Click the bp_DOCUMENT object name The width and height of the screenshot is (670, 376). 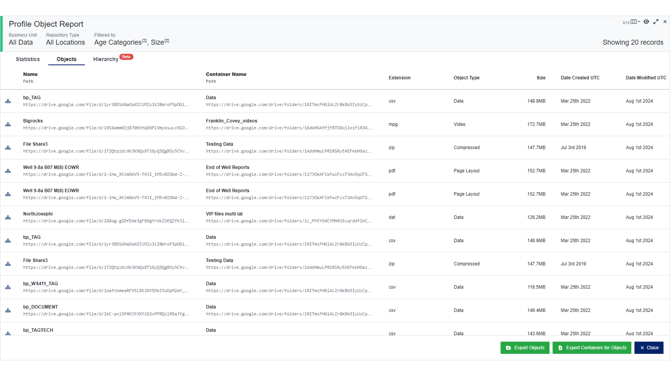(x=40, y=307)
